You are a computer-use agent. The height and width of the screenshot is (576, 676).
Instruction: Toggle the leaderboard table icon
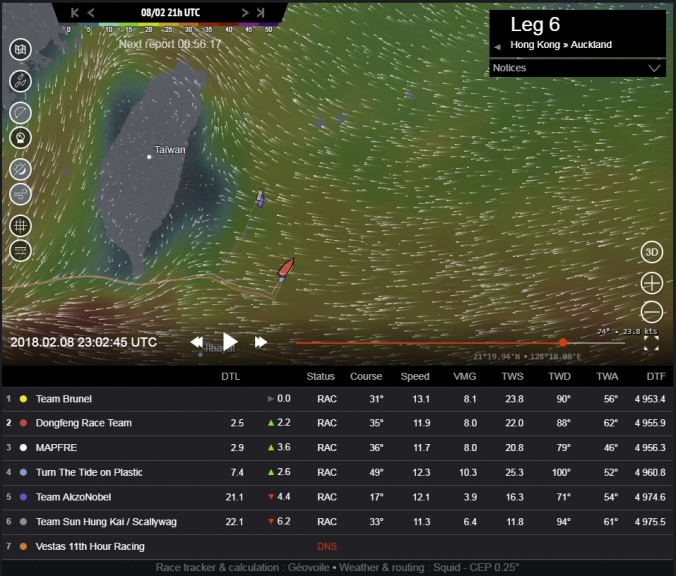[x=20, y=250]
